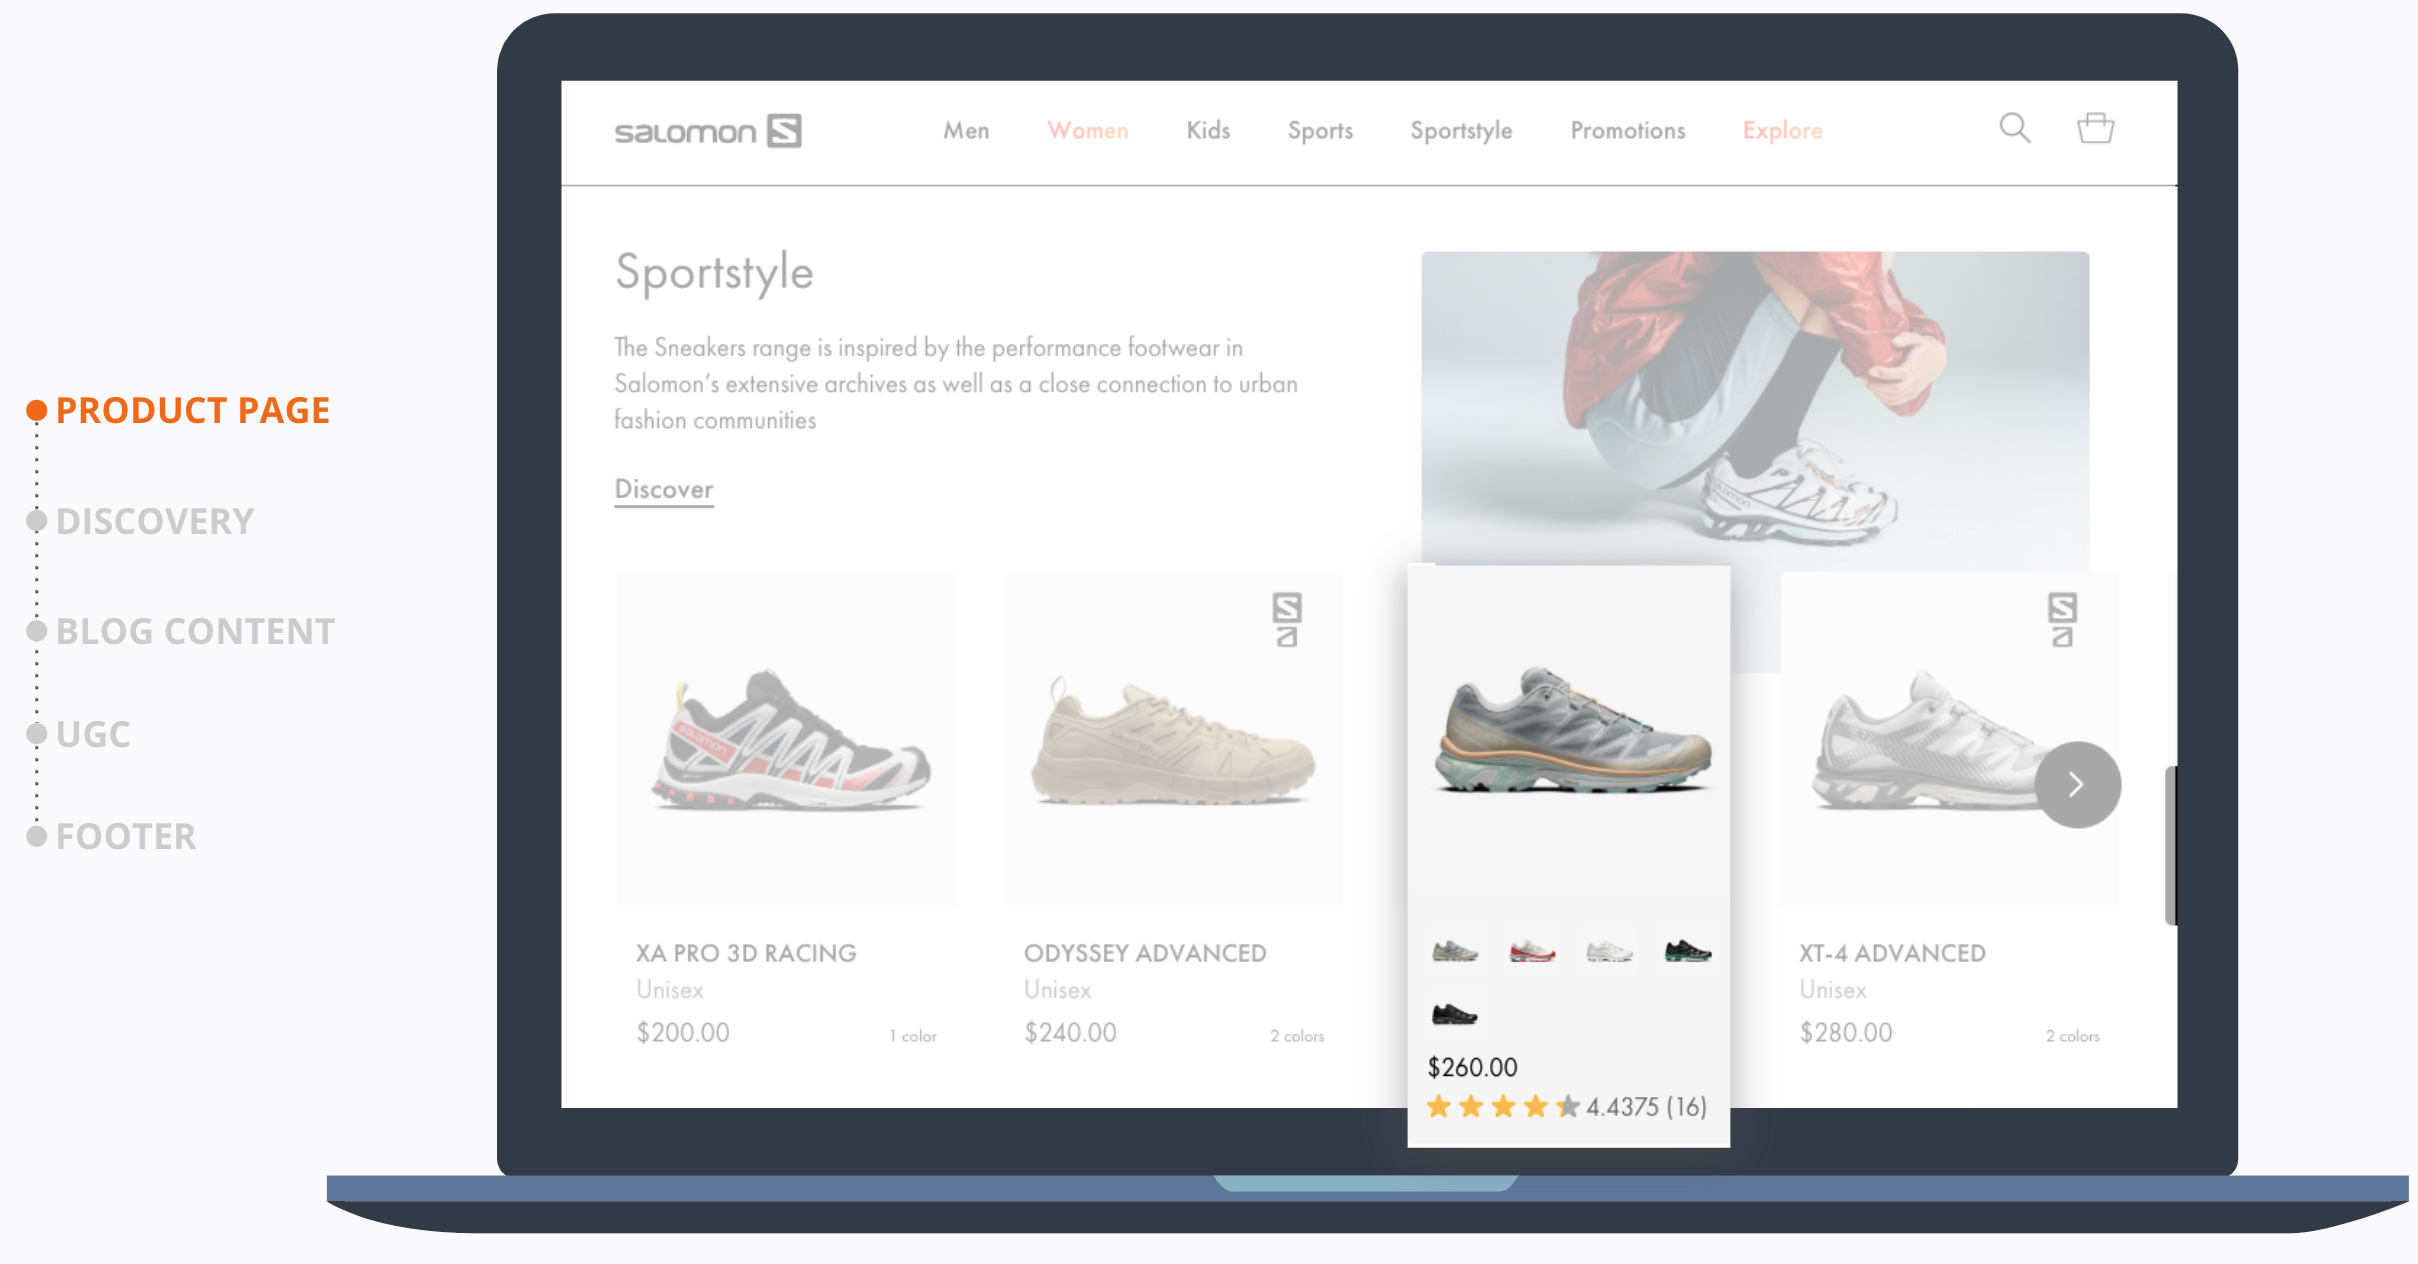The height and width of the screenshot is (1264, 2418).
Task: Select the black-green colorway shoe swatch
Action: point(1687,951)
